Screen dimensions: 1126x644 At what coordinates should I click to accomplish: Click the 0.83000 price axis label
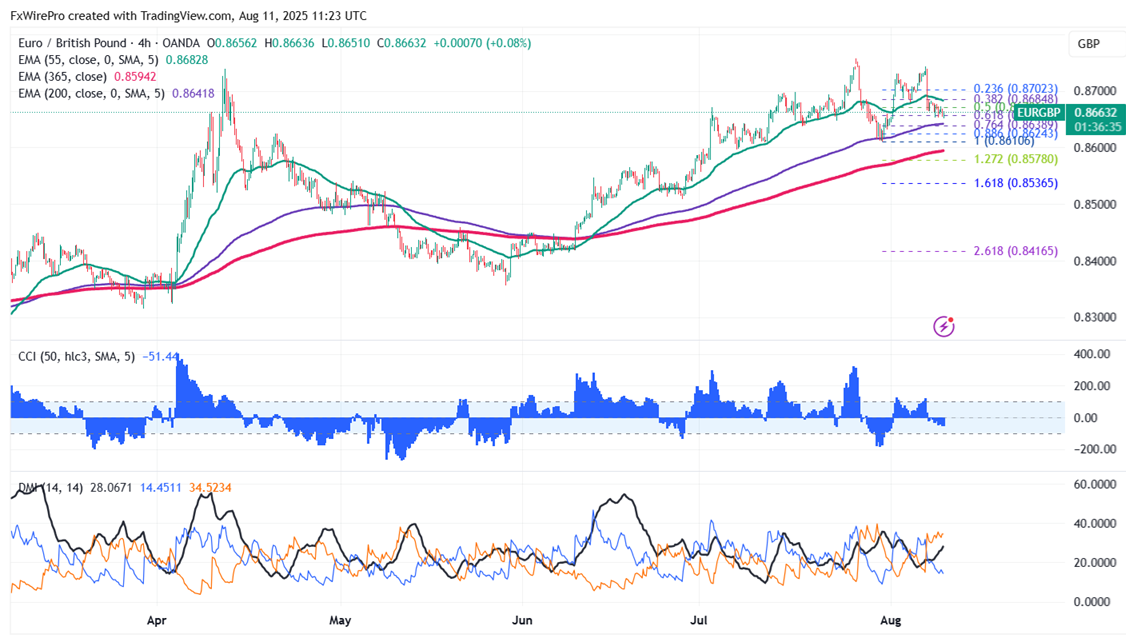pyautogui.click(x=1095, y=317)
